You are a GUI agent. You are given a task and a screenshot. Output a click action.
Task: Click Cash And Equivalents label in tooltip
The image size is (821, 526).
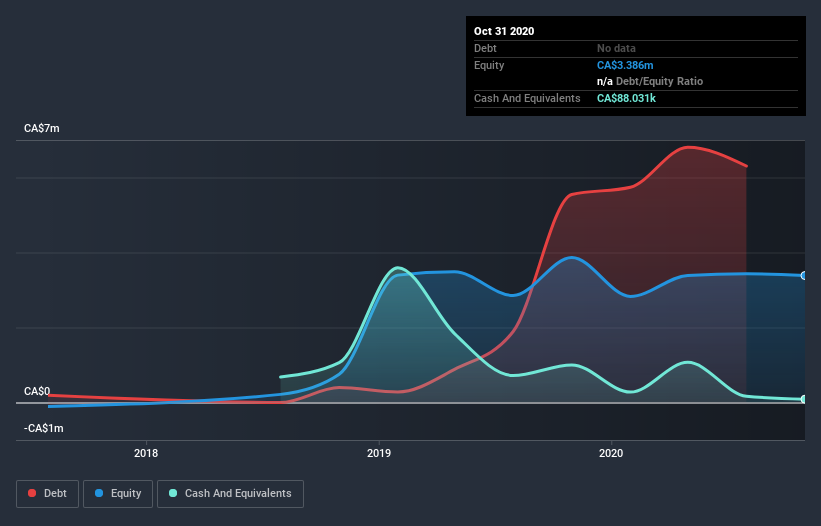tap(527, 98)
